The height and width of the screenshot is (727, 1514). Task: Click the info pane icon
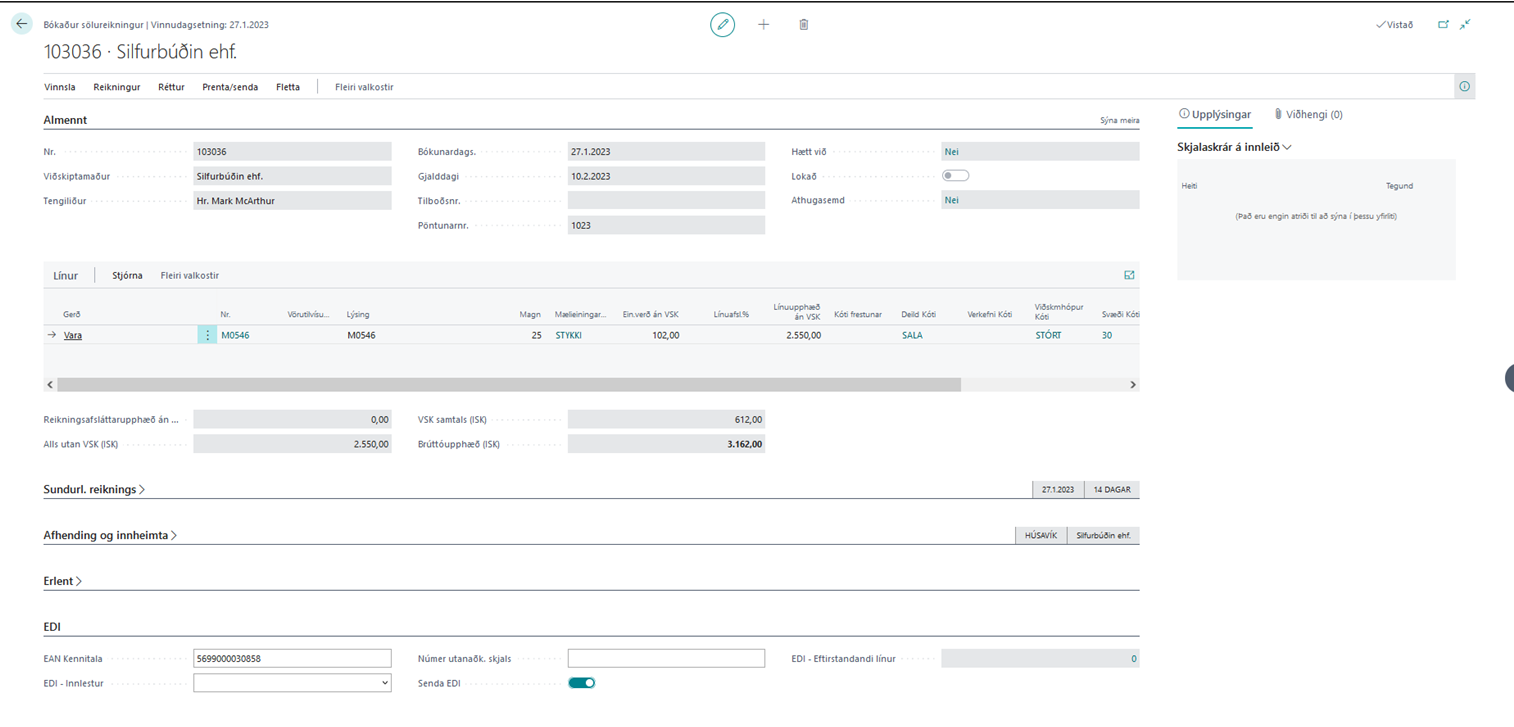pos(1464,87)
